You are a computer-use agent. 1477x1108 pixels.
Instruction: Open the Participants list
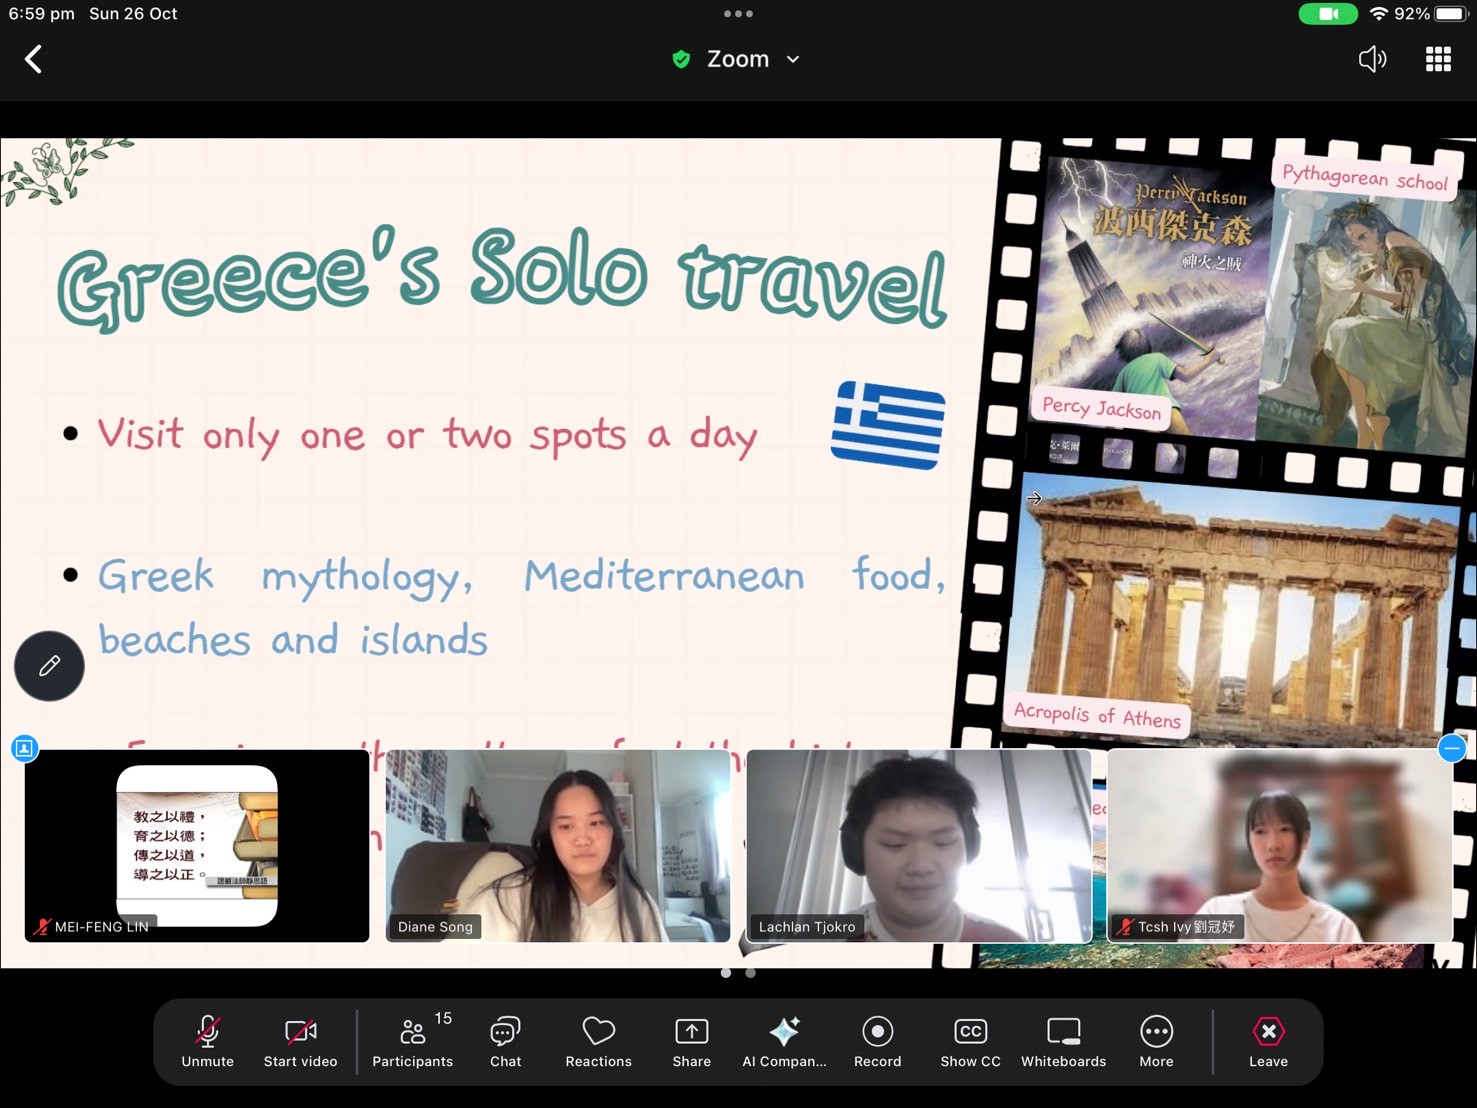coord(412,1041)
